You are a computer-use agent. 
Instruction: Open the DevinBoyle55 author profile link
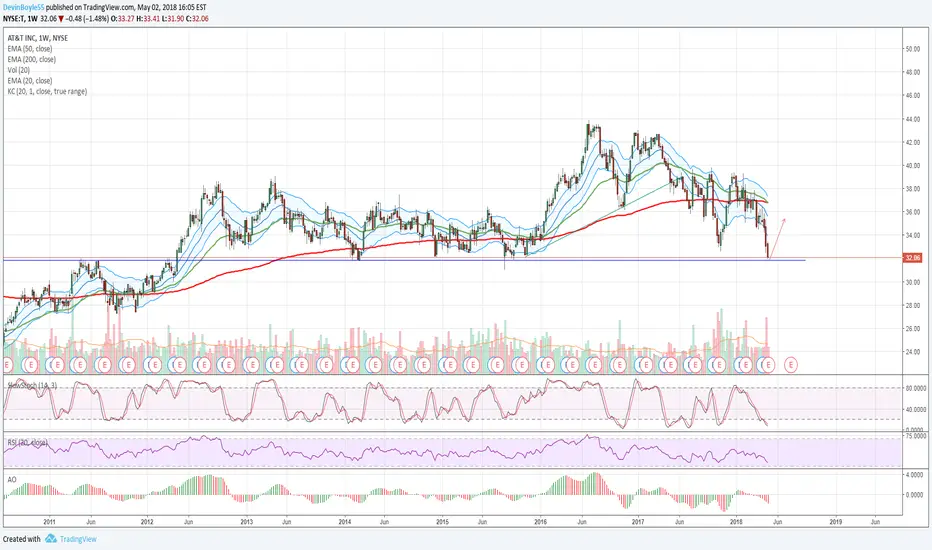click(x=23, y=7)
